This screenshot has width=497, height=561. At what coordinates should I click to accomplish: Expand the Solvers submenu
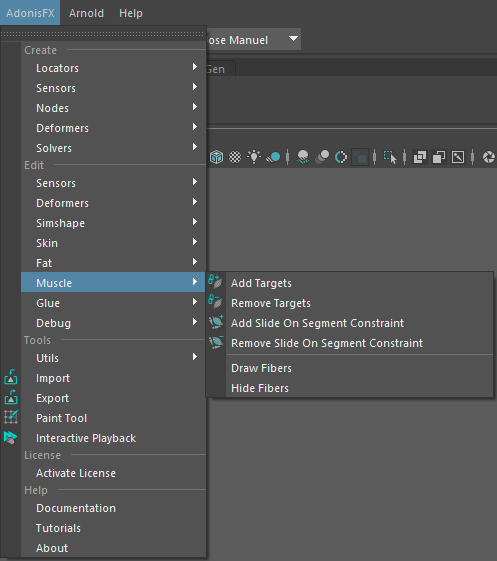click(x=113, y=148)
